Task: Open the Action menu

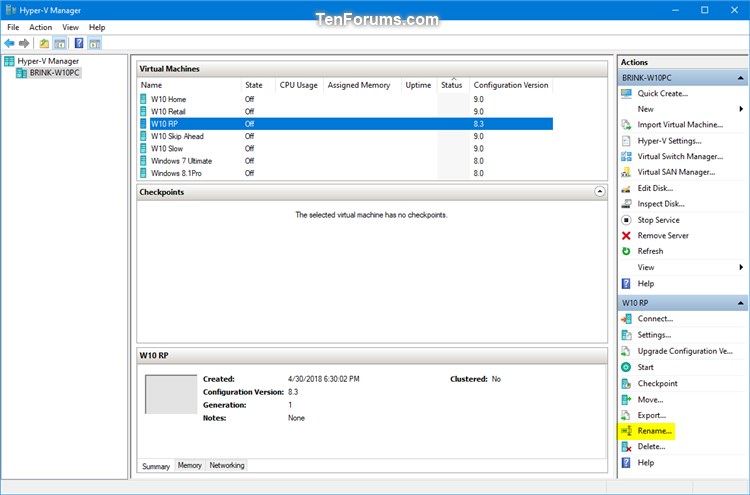Action: 41,27
